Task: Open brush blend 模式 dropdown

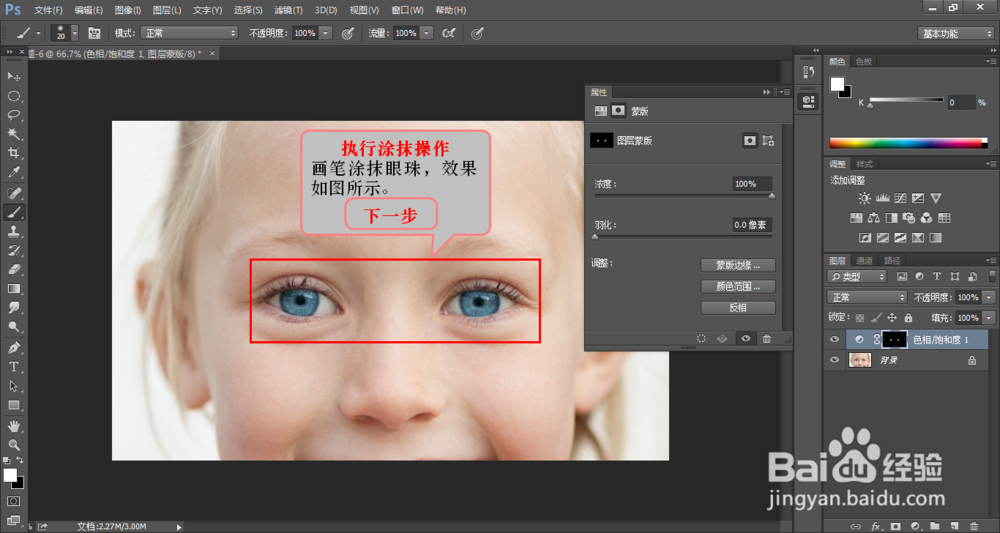Action: coord(189,33)
